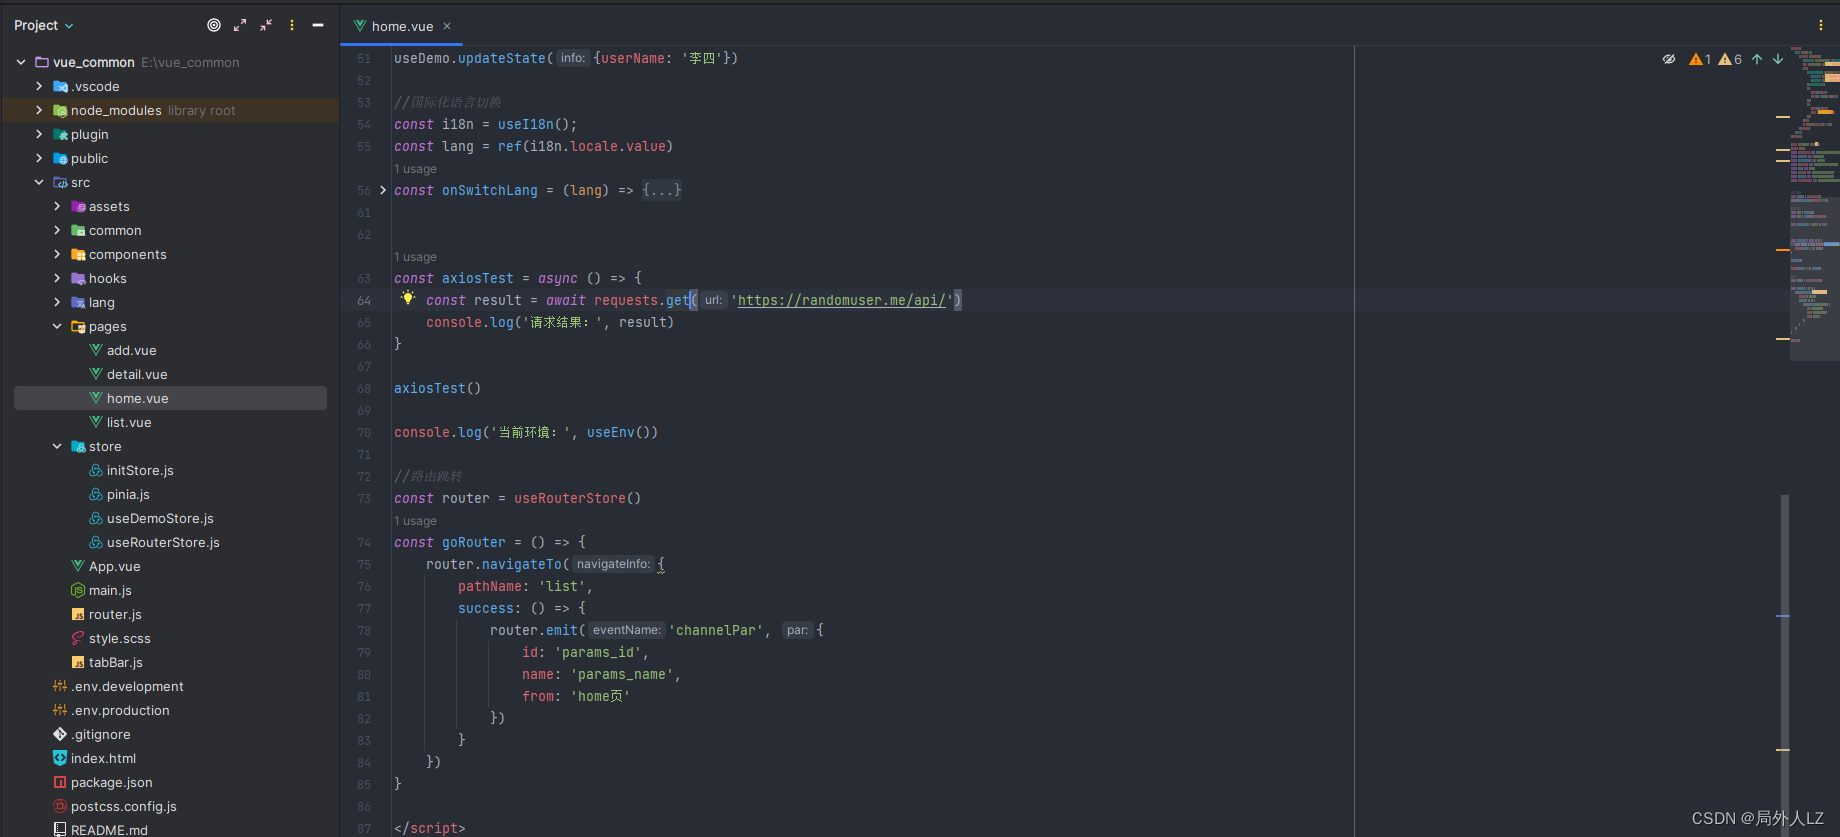The height and width of the screenshot is (837, 1840).
Task: Unfold the onSwitchLang function at line 56
Action: pyautogui.click(x=383, y=190)
